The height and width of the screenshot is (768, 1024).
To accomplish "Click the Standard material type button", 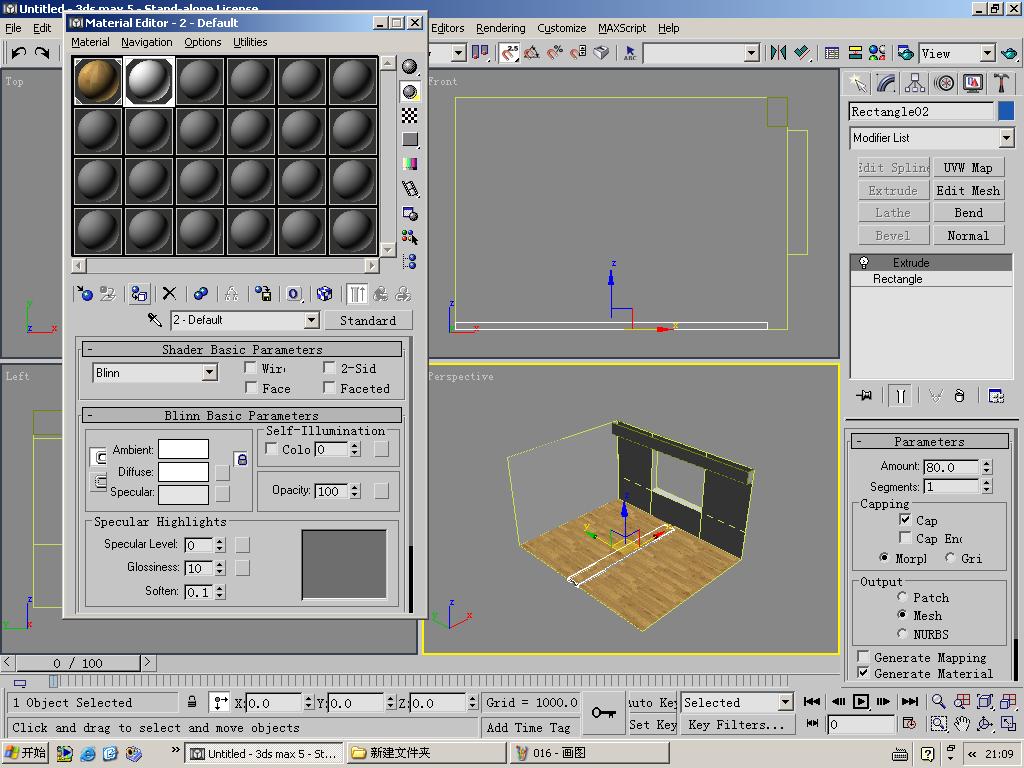I will [x=368, y=320].
